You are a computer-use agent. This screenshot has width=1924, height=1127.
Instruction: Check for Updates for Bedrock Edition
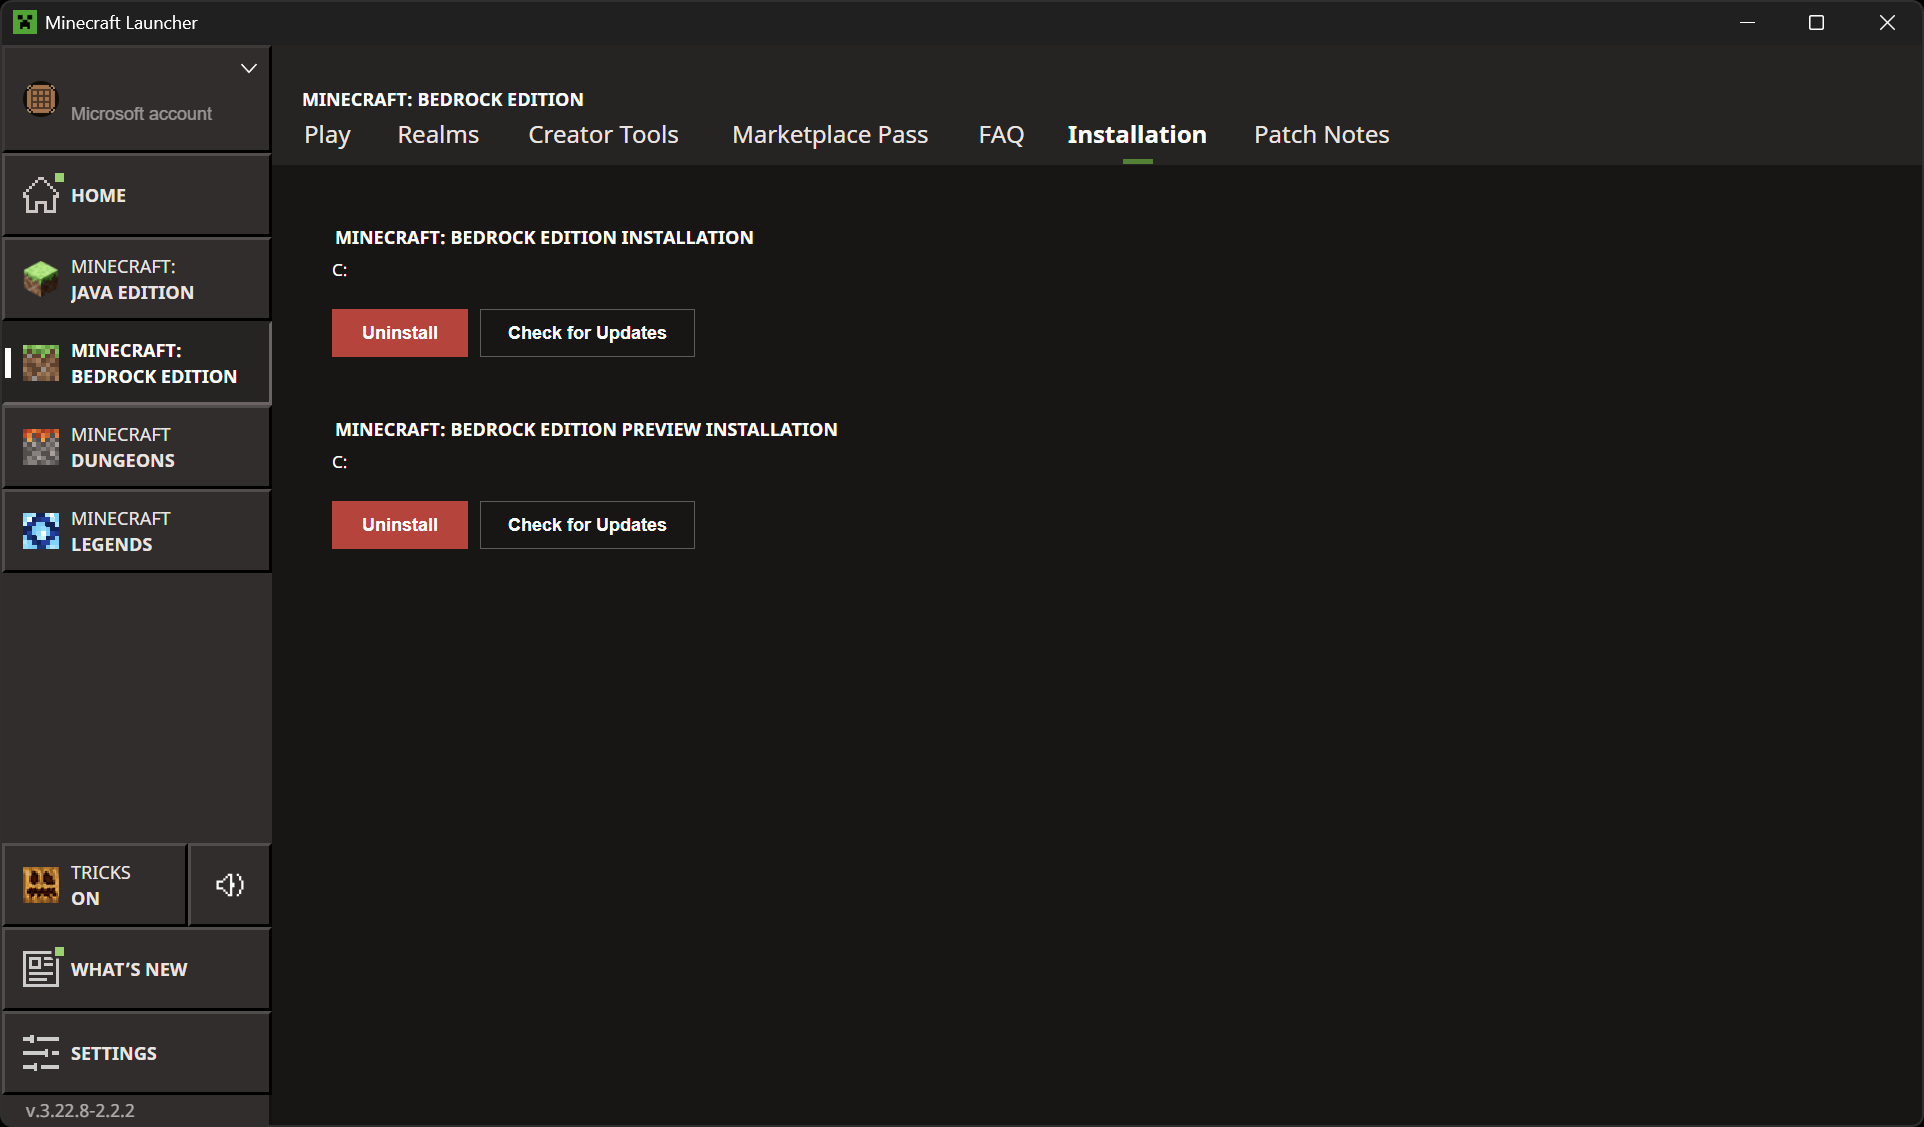[587, 333]
